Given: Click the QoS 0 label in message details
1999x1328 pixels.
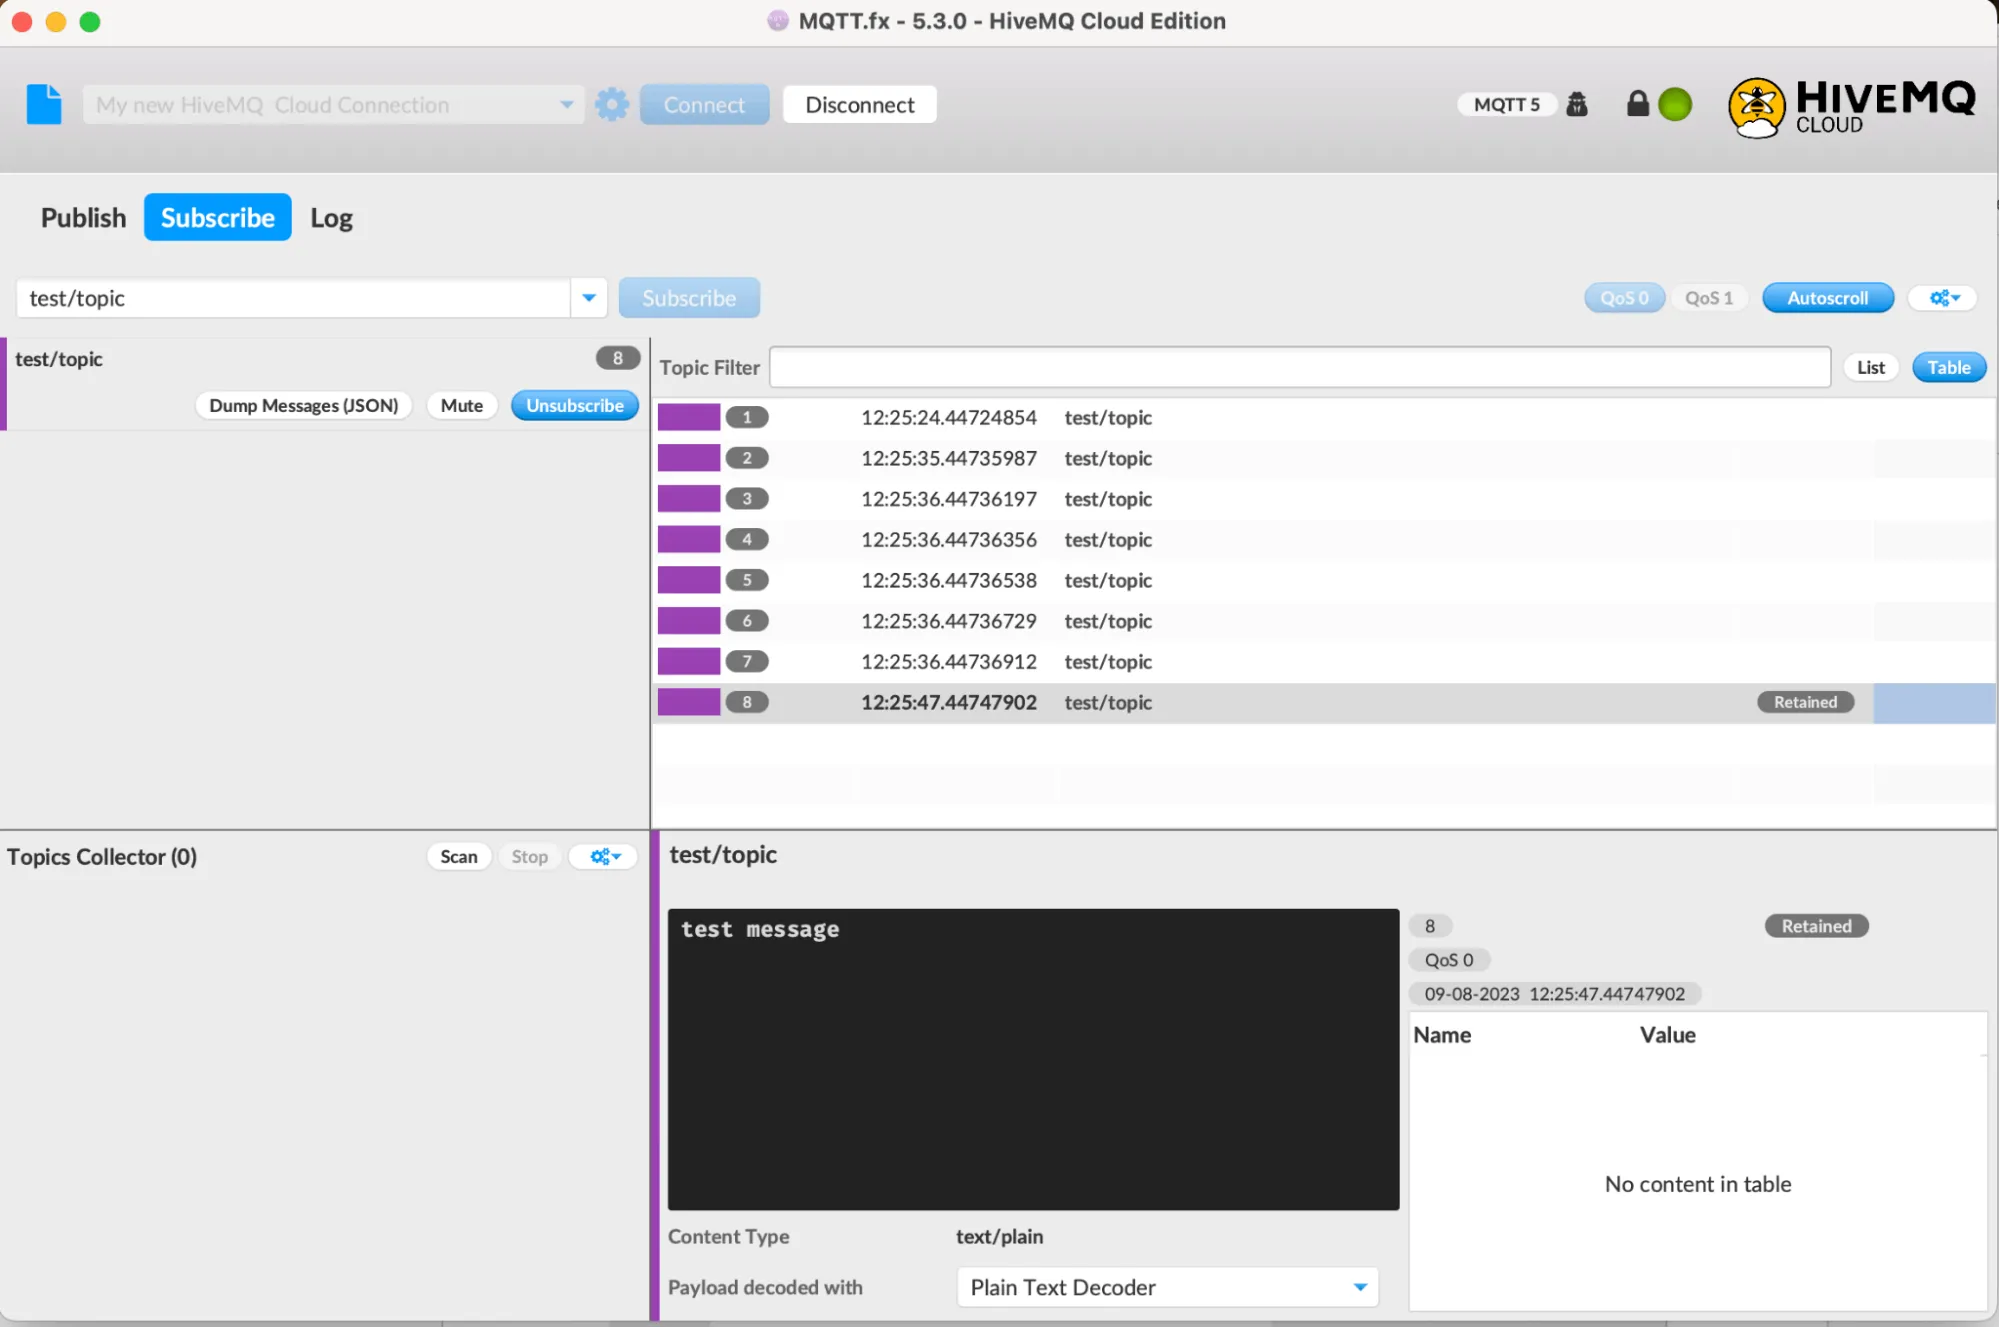Looking at the screenshot, I should pyautogui.click(x=1449, y=960).
